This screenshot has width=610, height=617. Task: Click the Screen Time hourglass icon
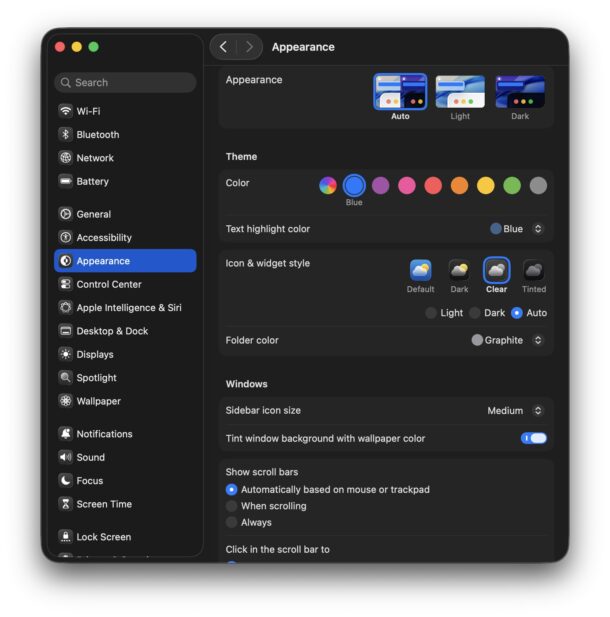pyautogui.click(x=66, y=504)
